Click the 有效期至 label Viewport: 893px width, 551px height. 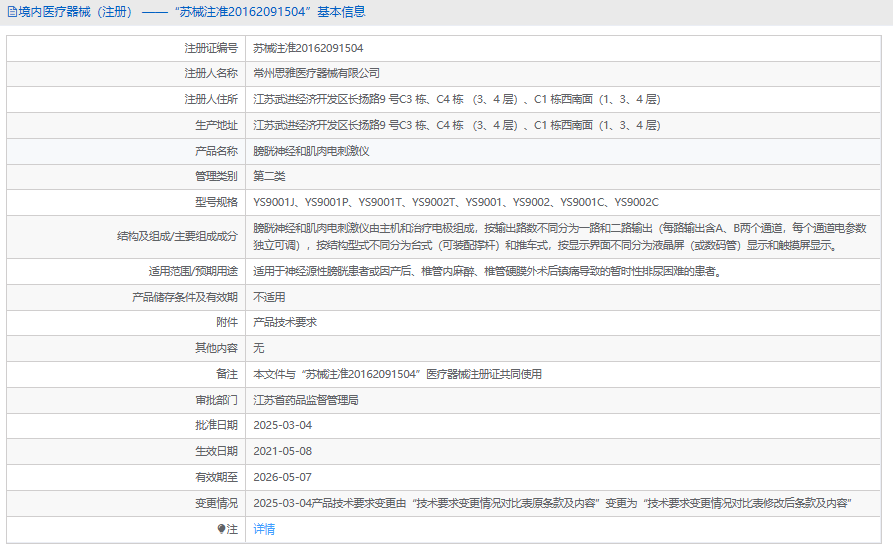pos(216,477)
